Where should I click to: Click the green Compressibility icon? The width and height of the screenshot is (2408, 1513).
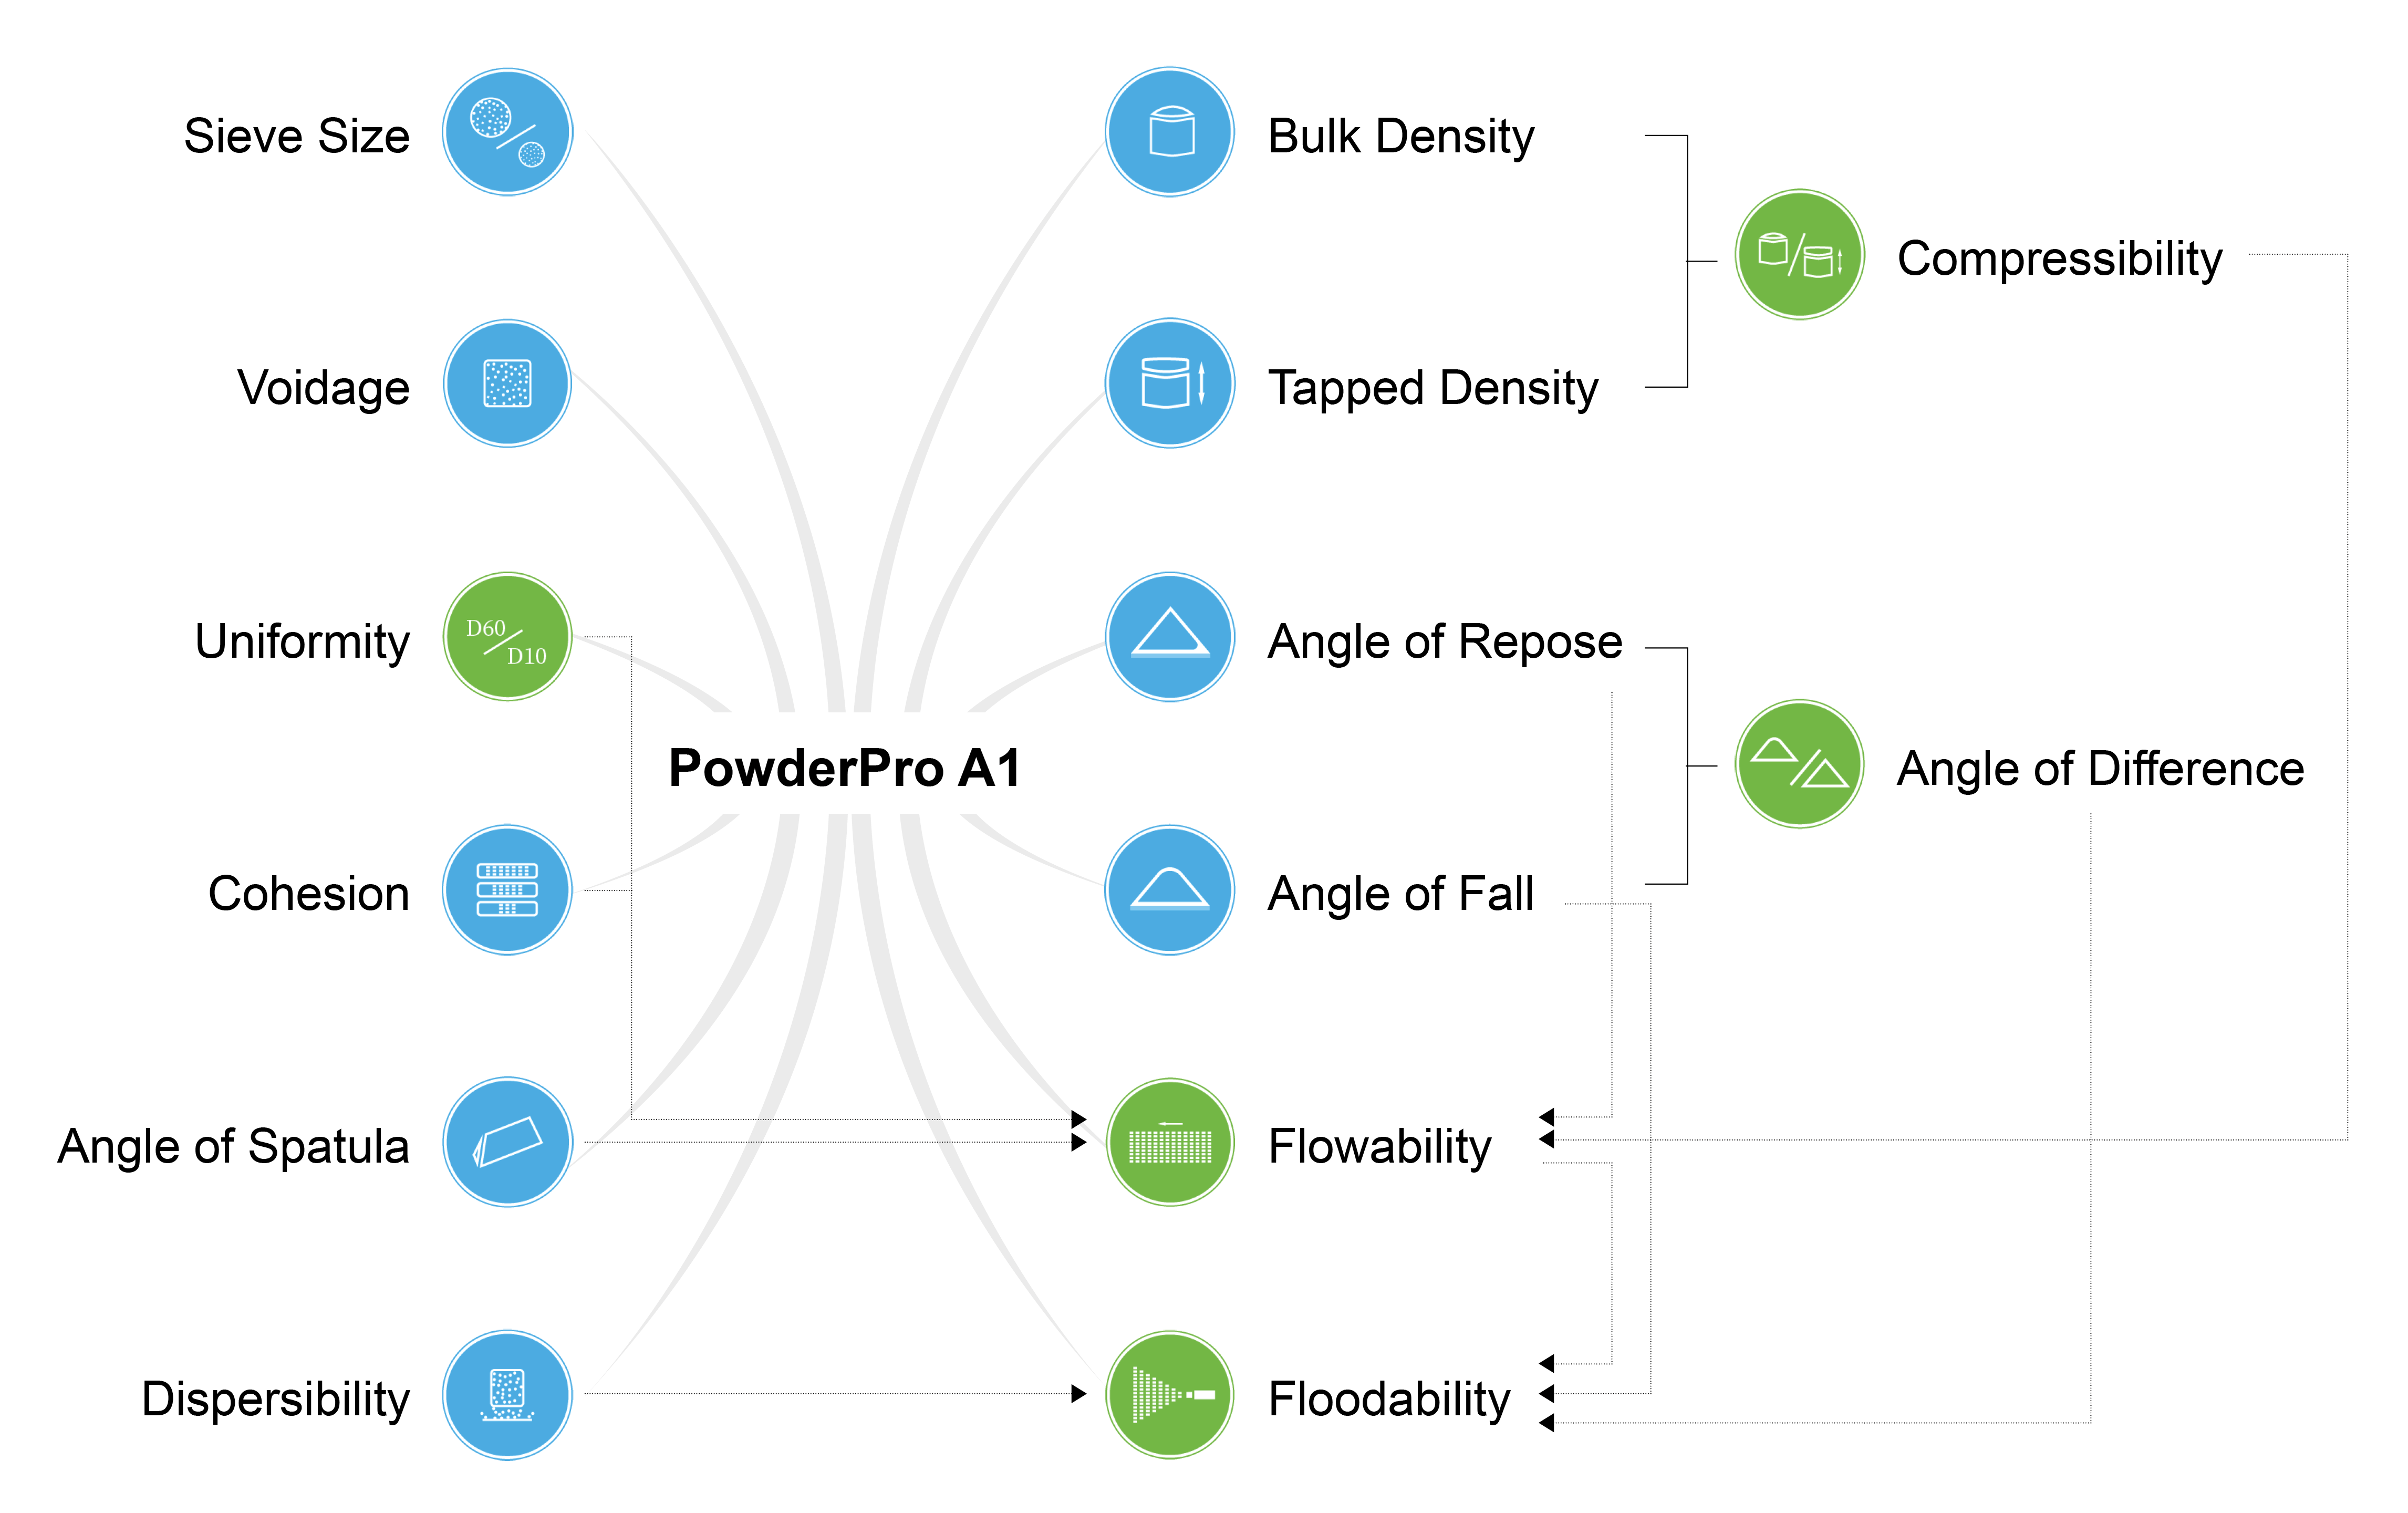(1799, 255)
